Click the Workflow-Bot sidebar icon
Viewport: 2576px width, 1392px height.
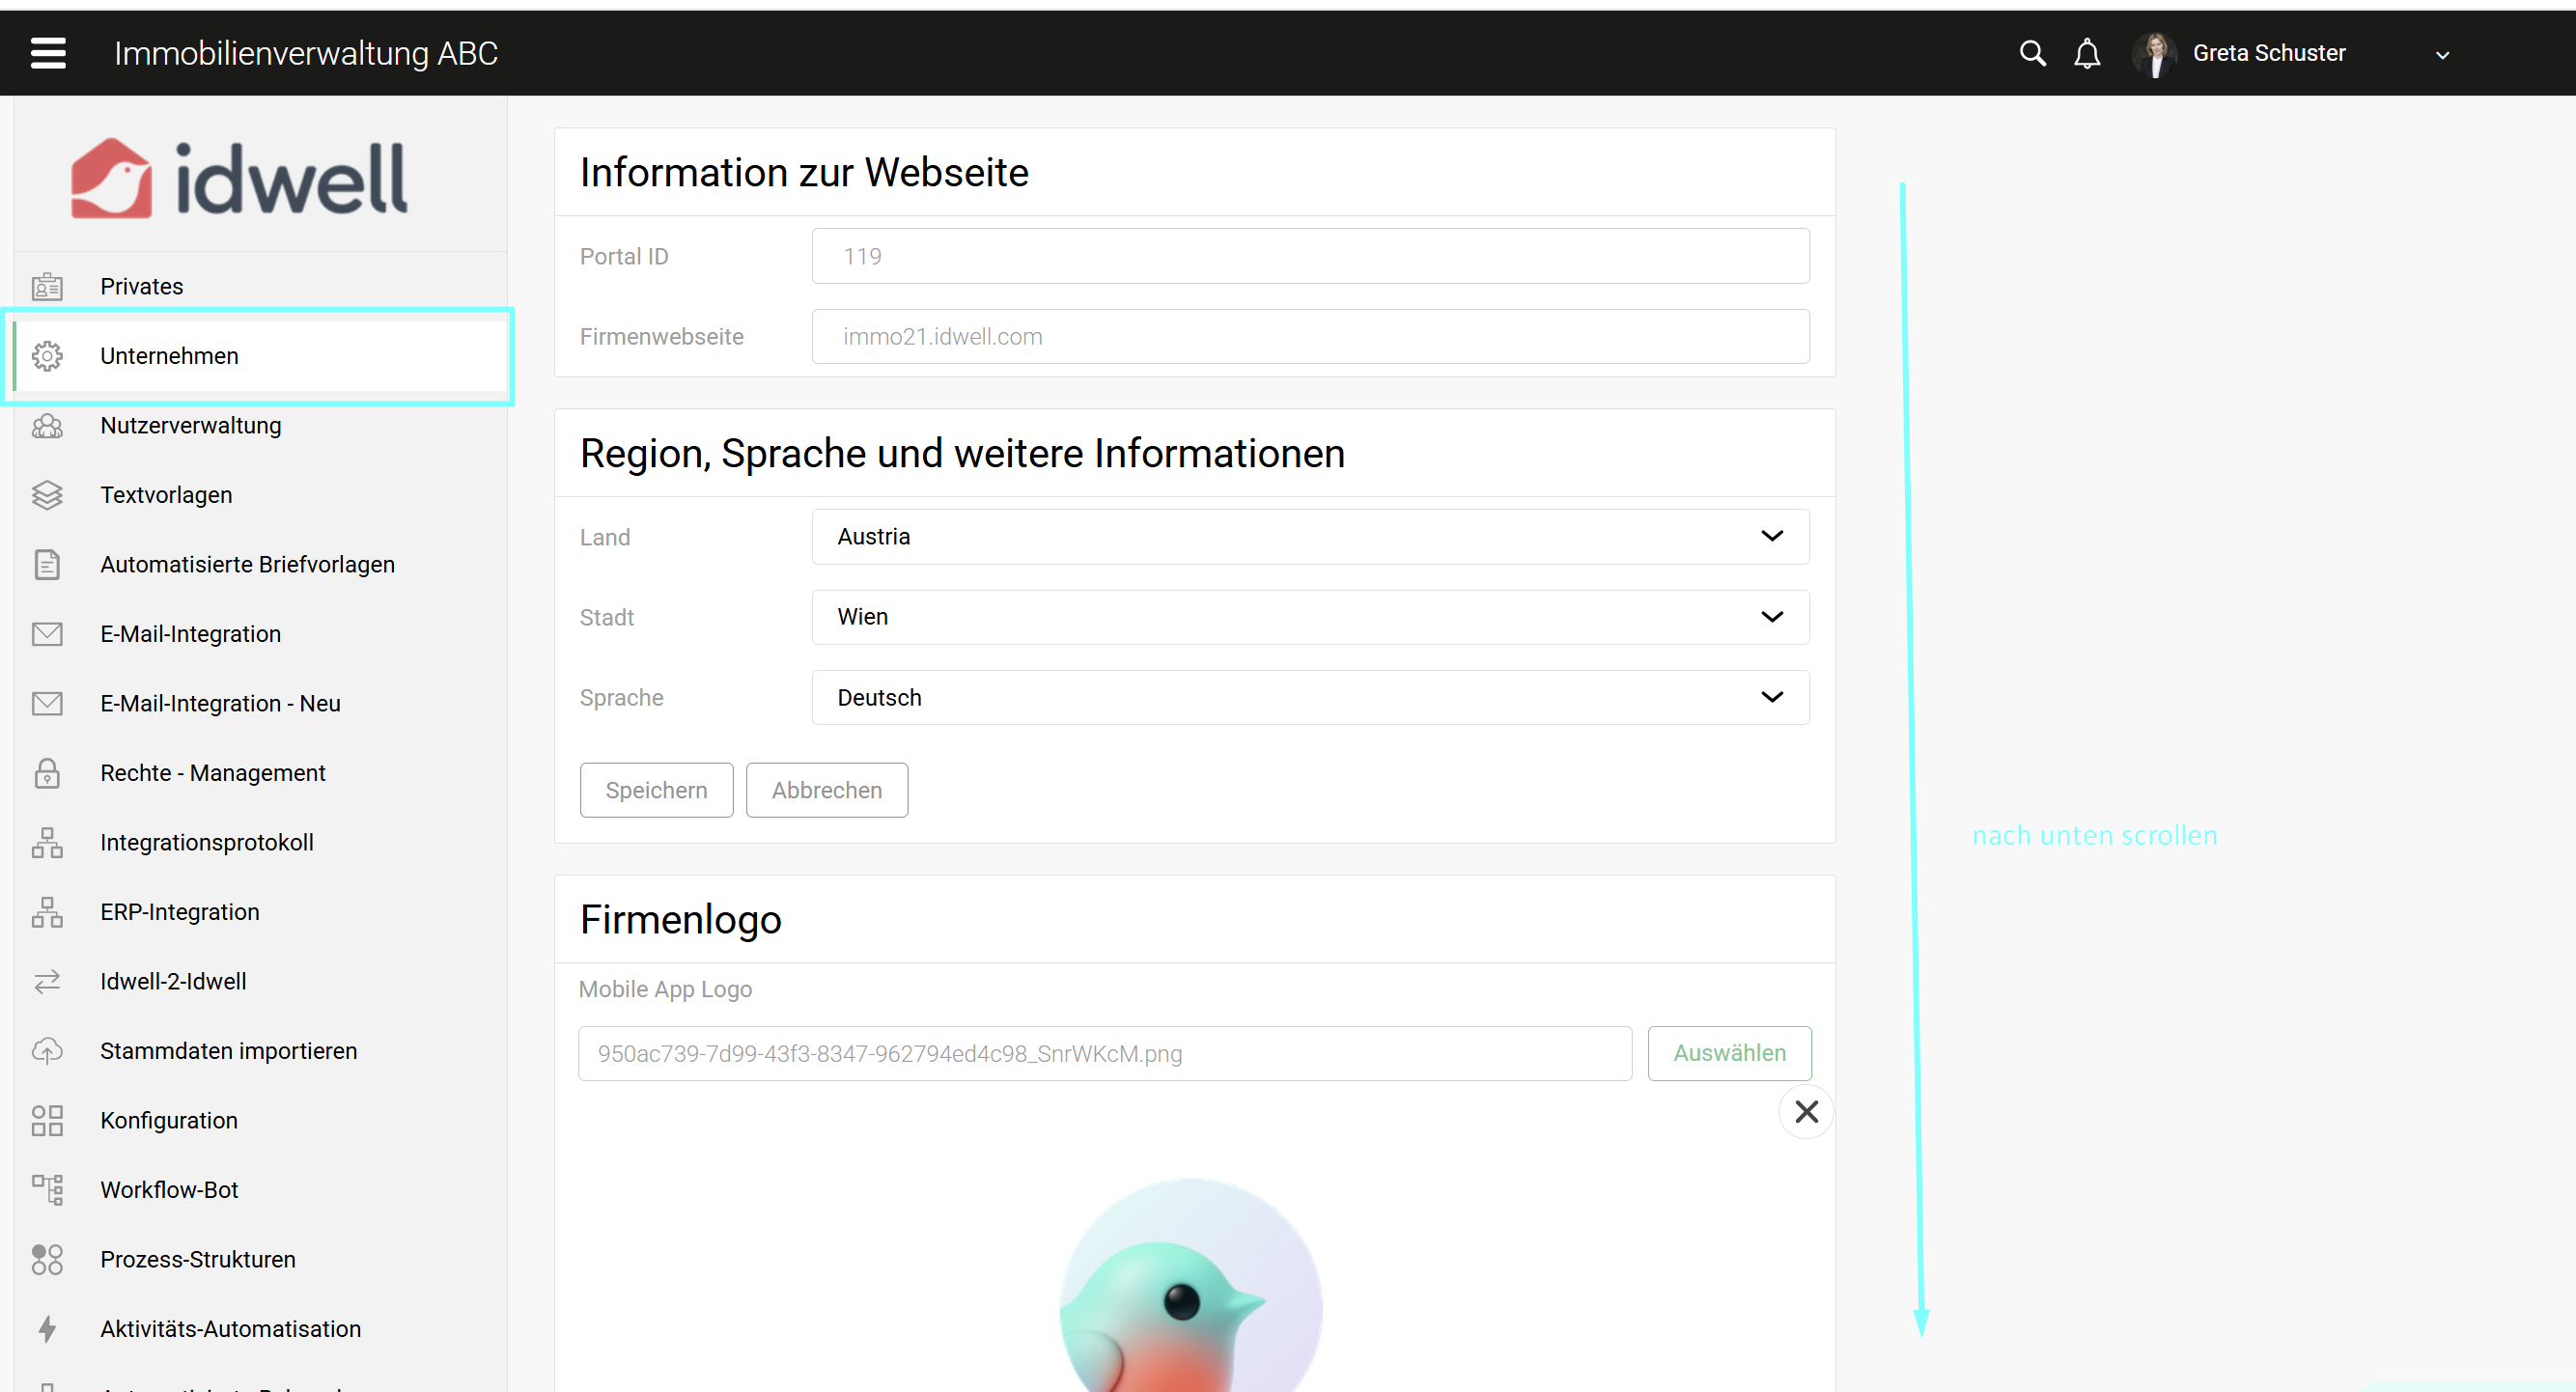(47, 1189)
